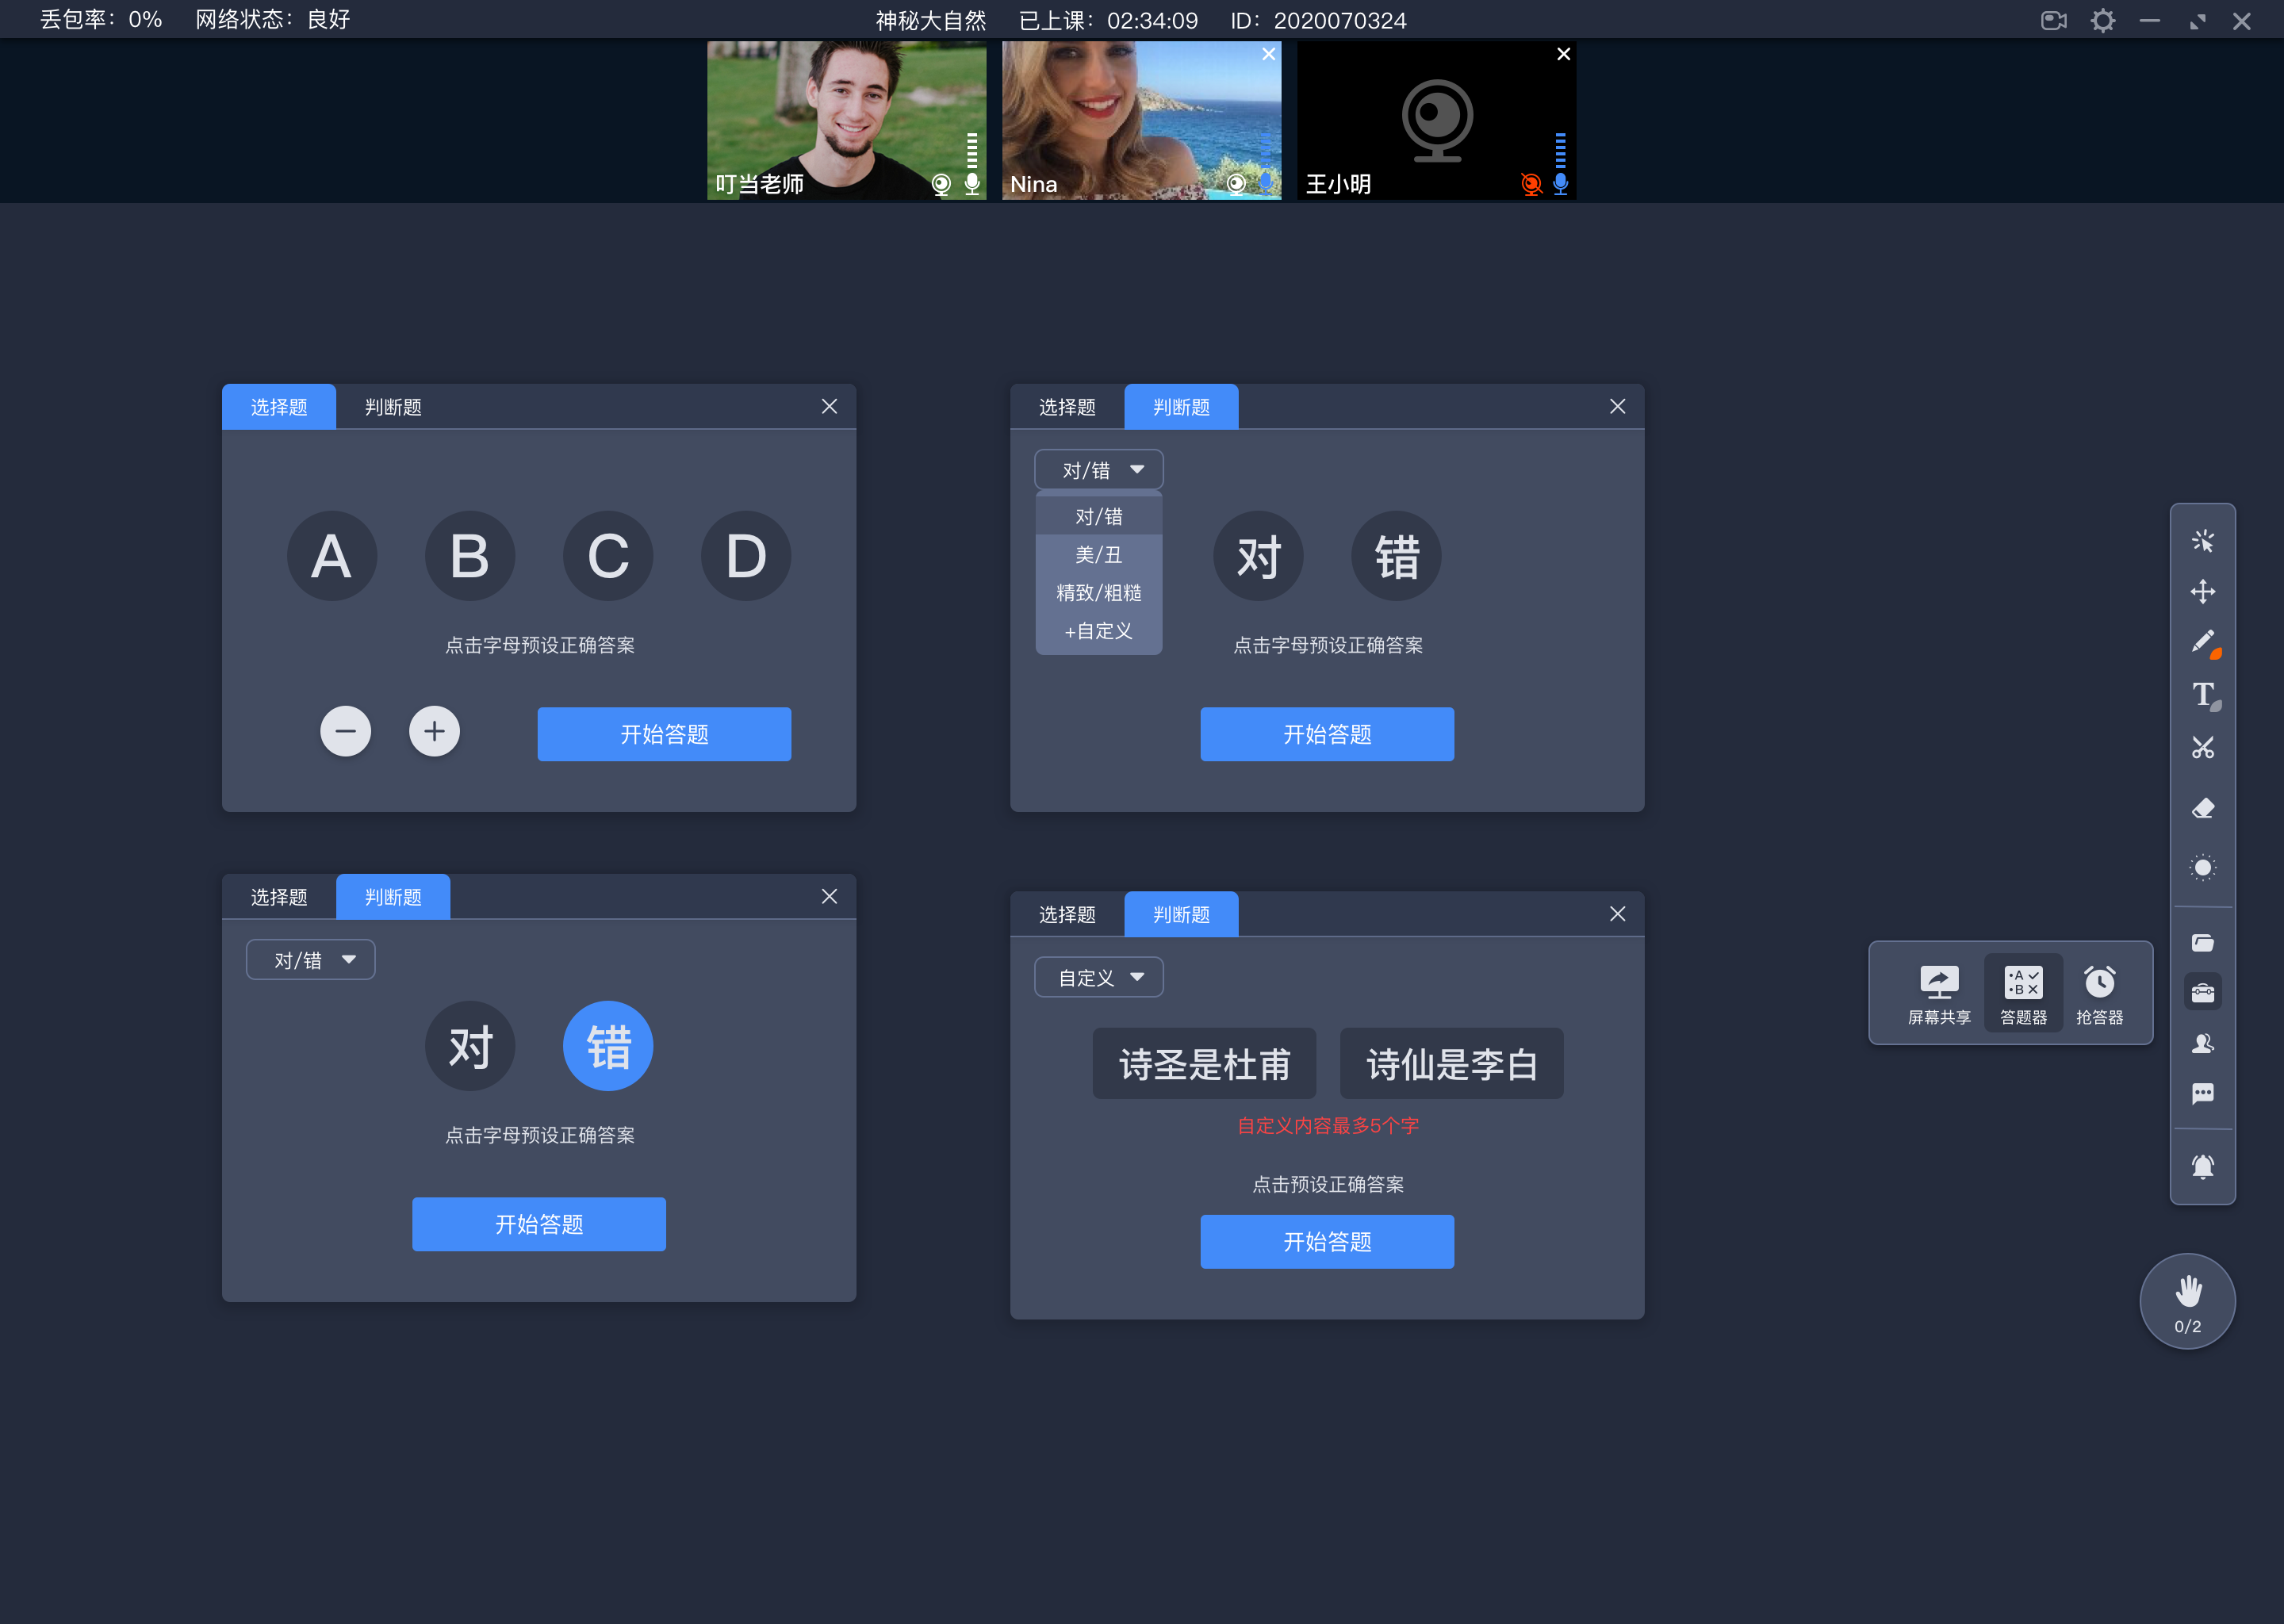Click the text tool icon in toolbar

pos(2205,694)
